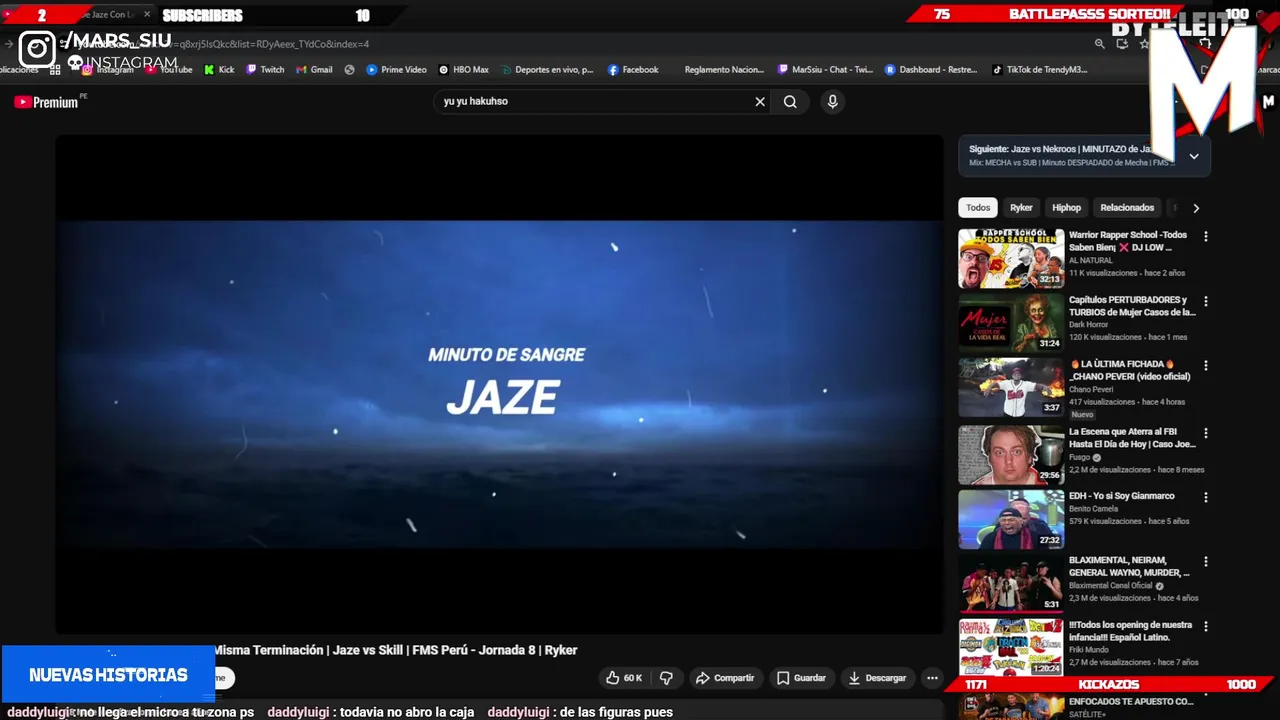Open browser zoom magnifier in address bar
This screenshot has height=720, width=1280.
pos(1100,44)
